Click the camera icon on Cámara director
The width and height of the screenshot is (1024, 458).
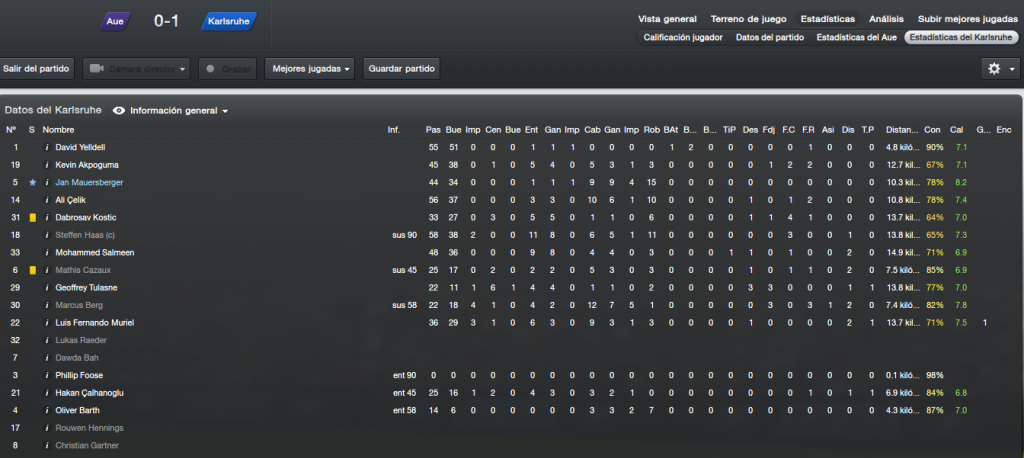click(97, 69)
